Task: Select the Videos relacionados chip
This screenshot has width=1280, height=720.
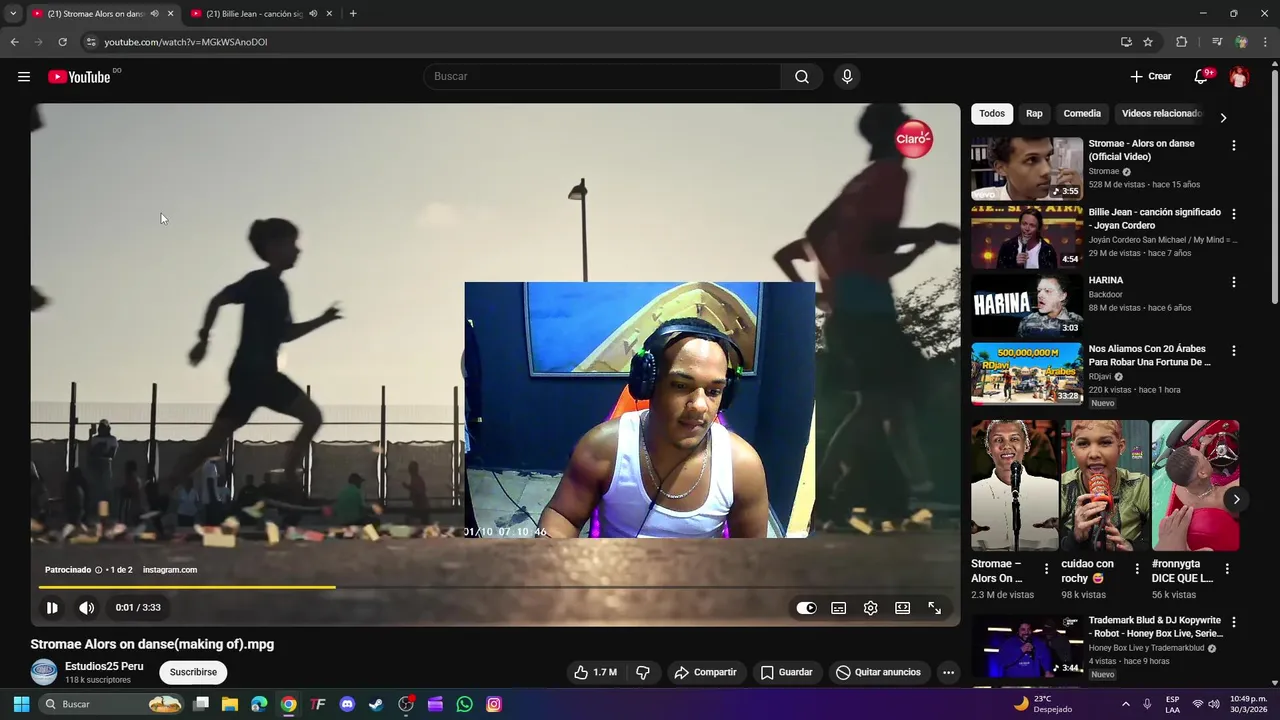Action: [1161, 114]
